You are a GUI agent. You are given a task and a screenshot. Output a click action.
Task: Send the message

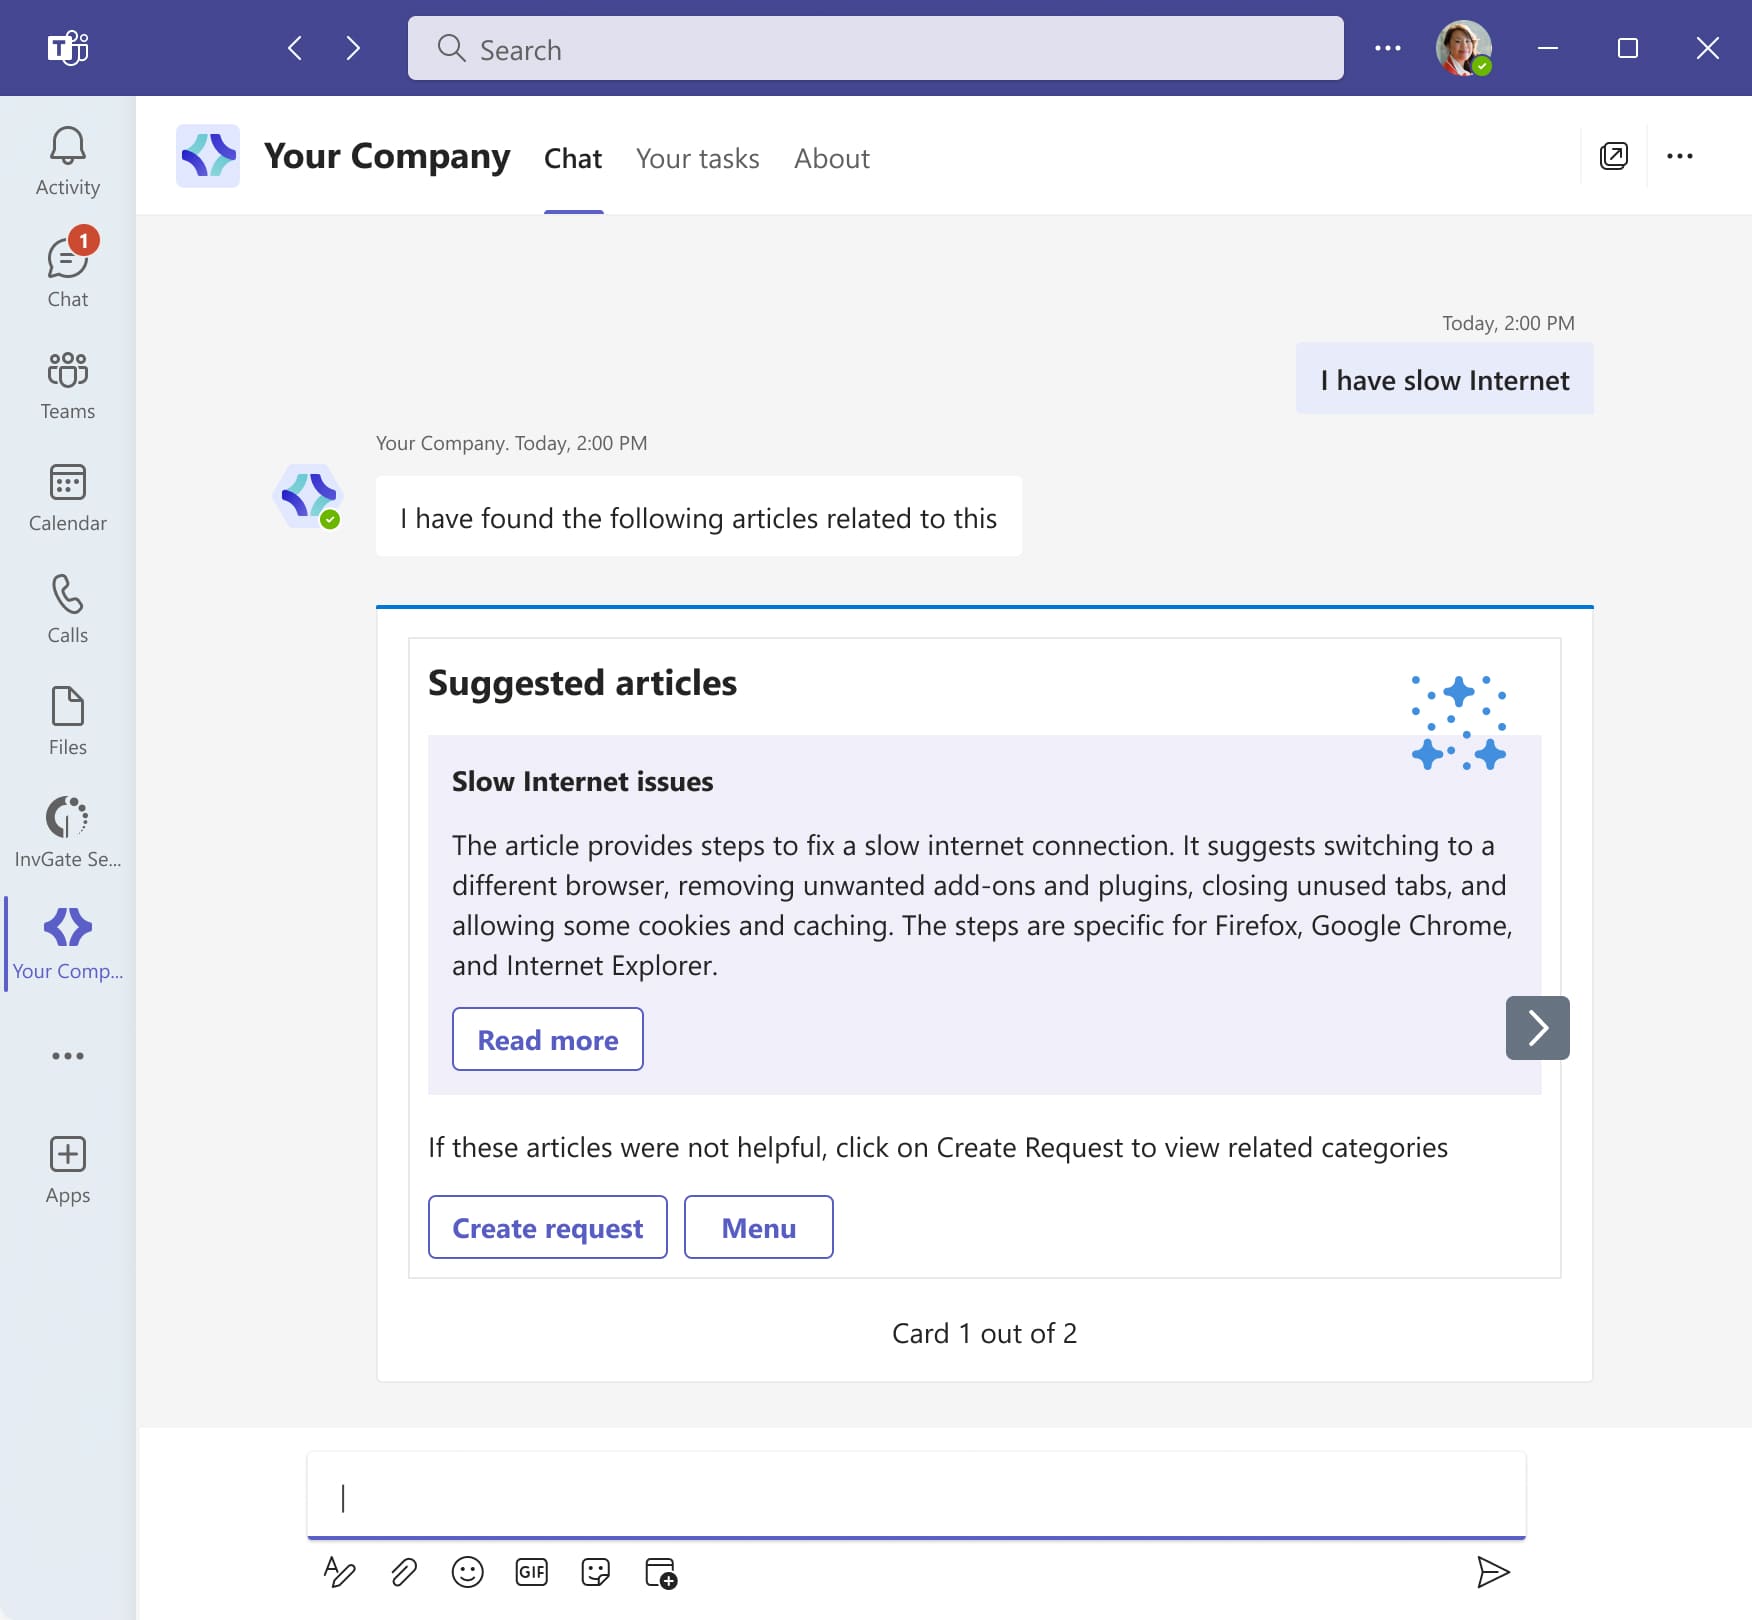pos(1491,1571)
